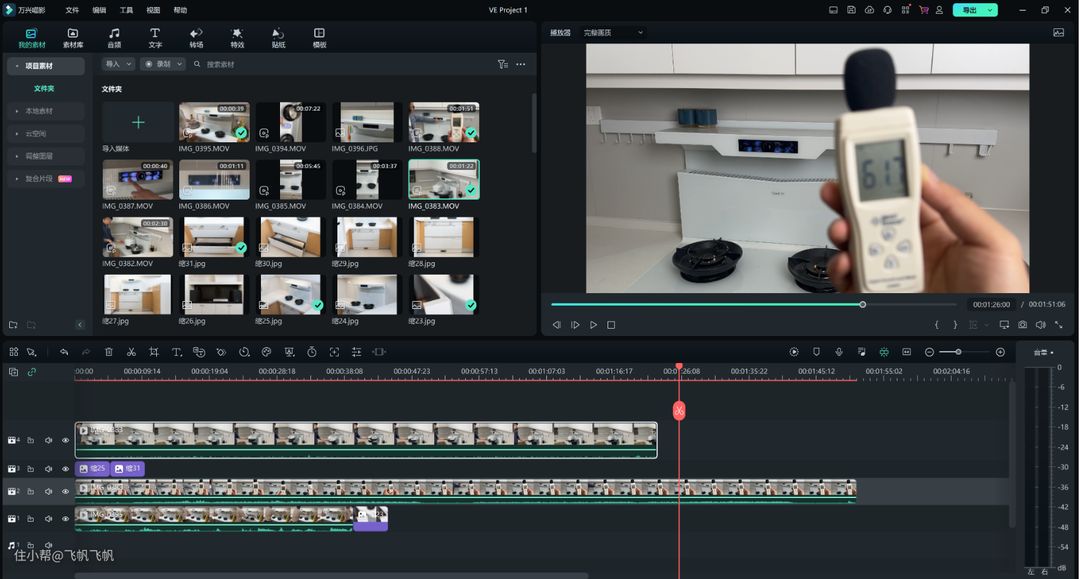Click the filter icon in media panel
The image size is (1080, 579).
503,64
